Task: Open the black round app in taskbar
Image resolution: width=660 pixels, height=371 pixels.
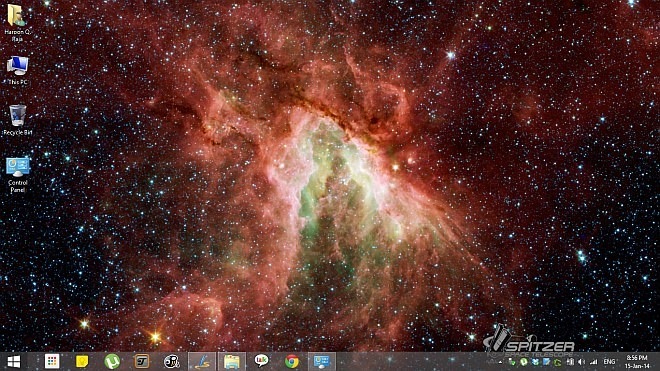Action: click(172, 361)
